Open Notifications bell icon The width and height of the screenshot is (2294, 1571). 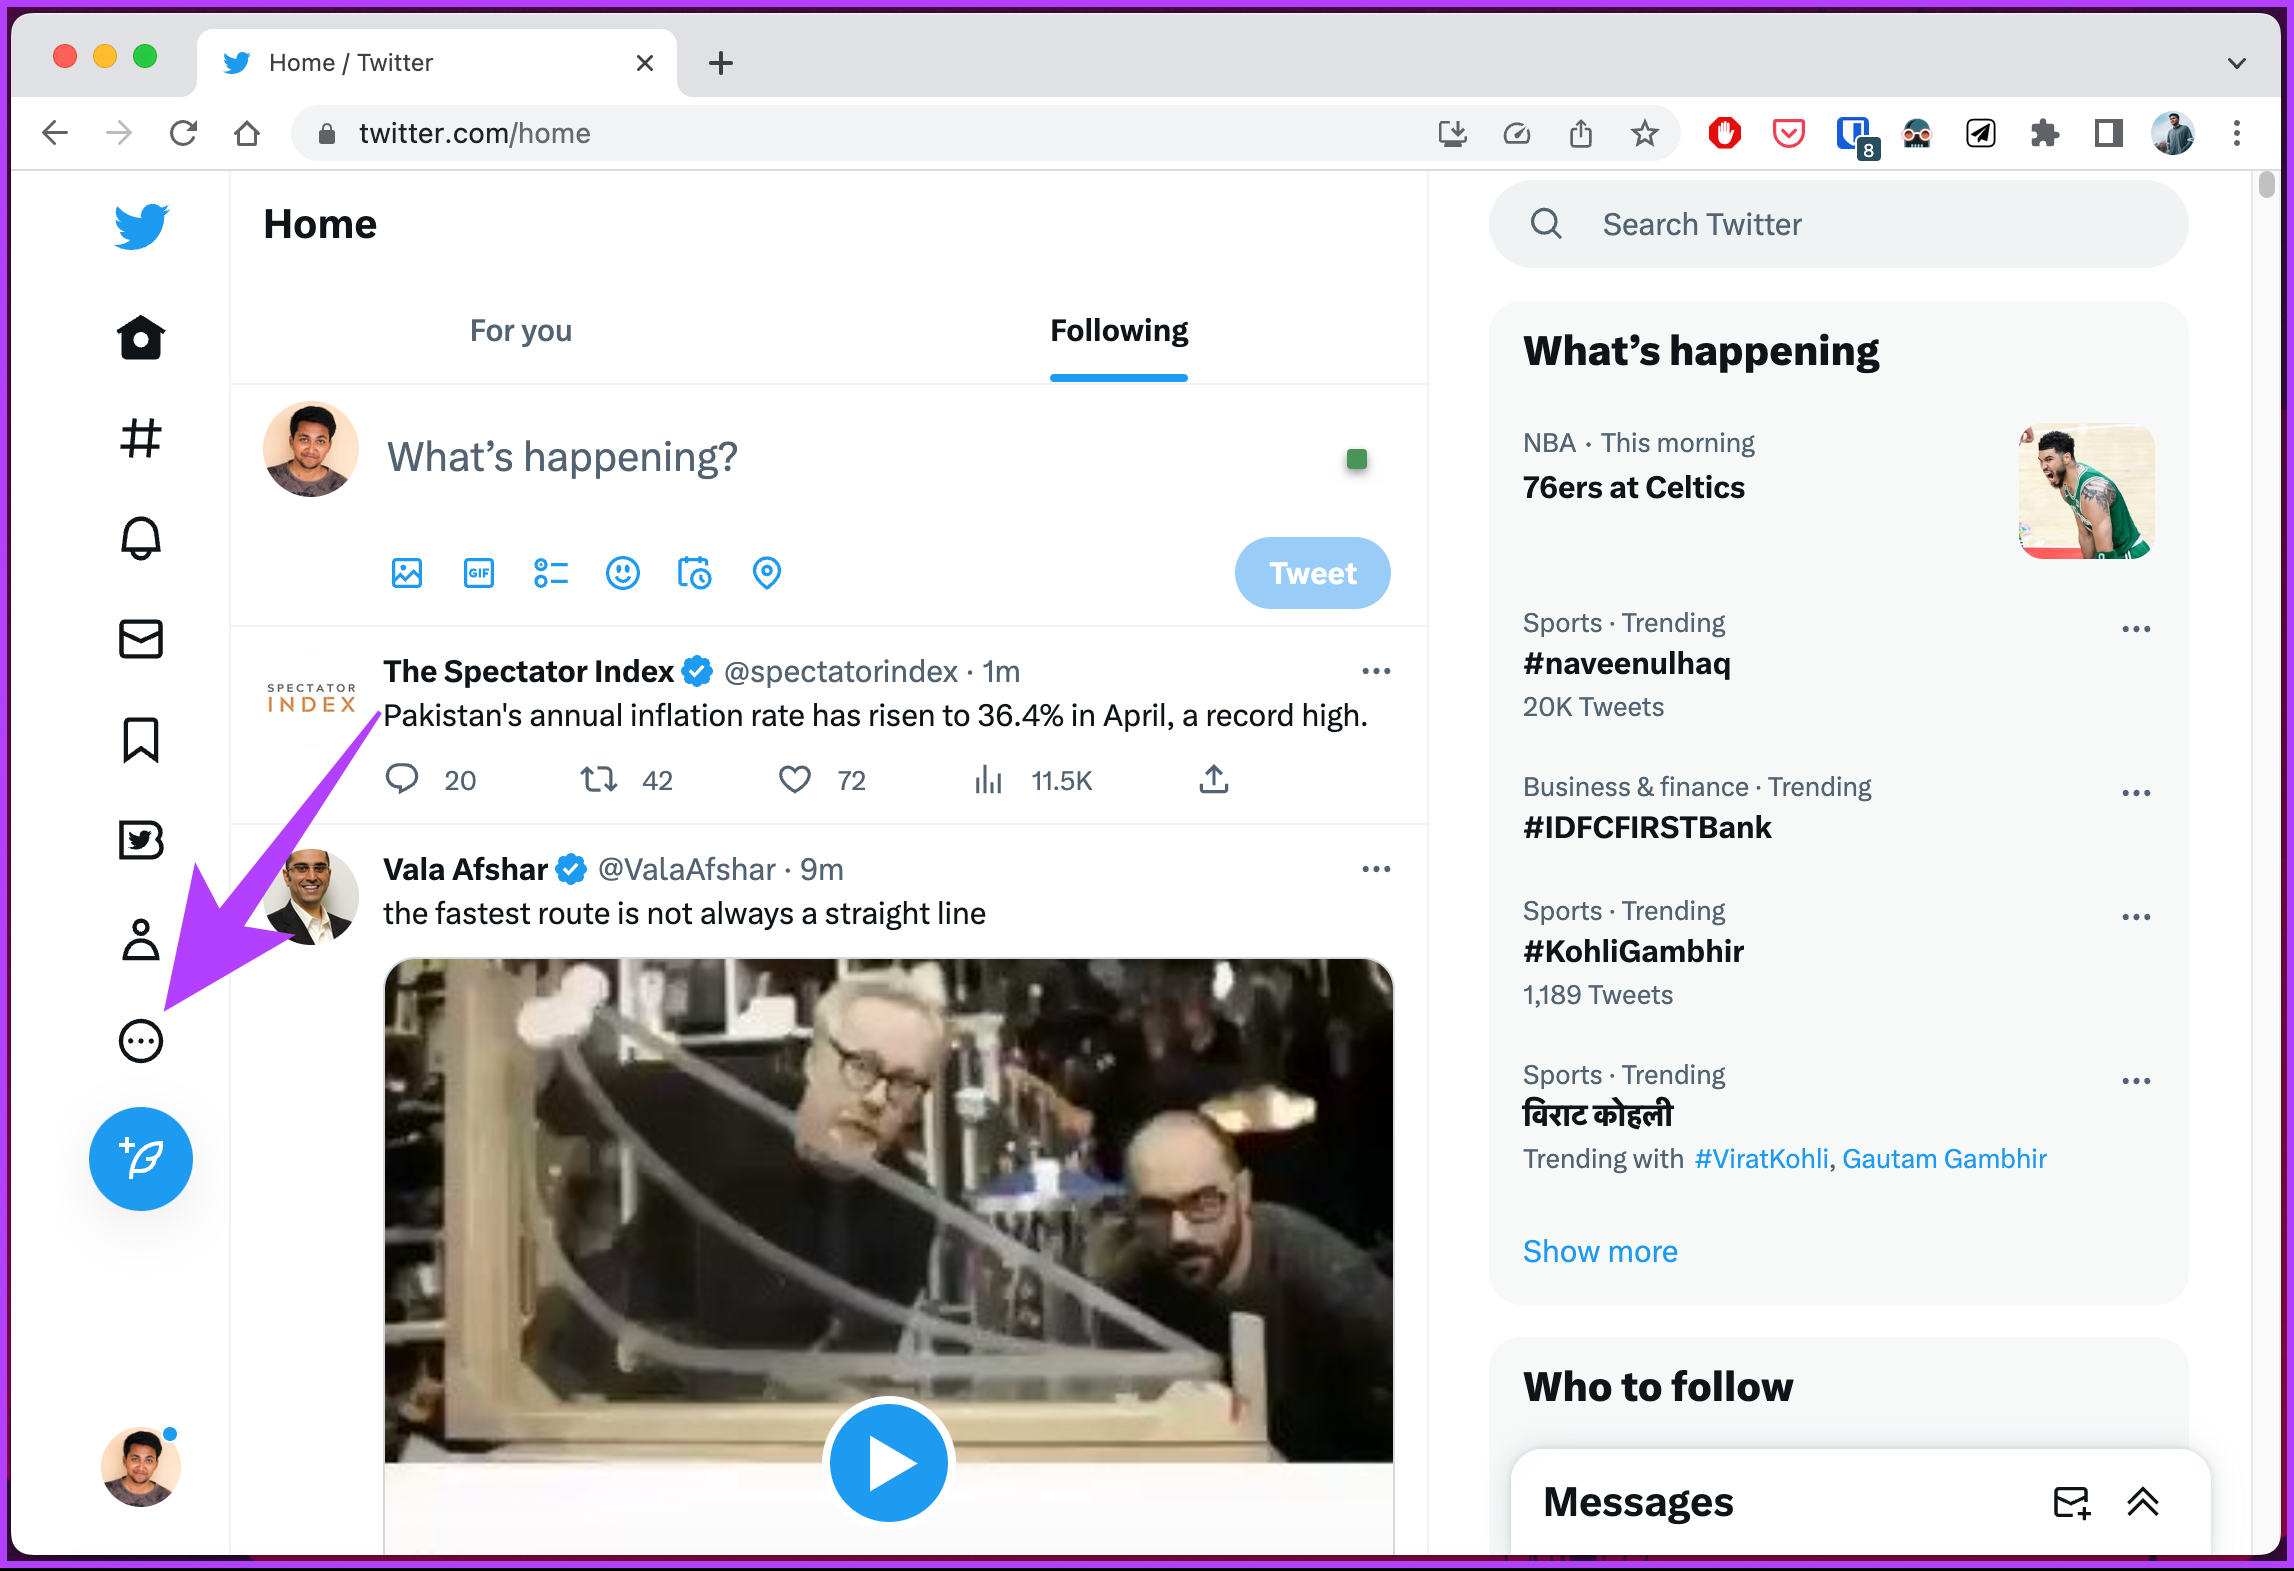tap(141, 538)
